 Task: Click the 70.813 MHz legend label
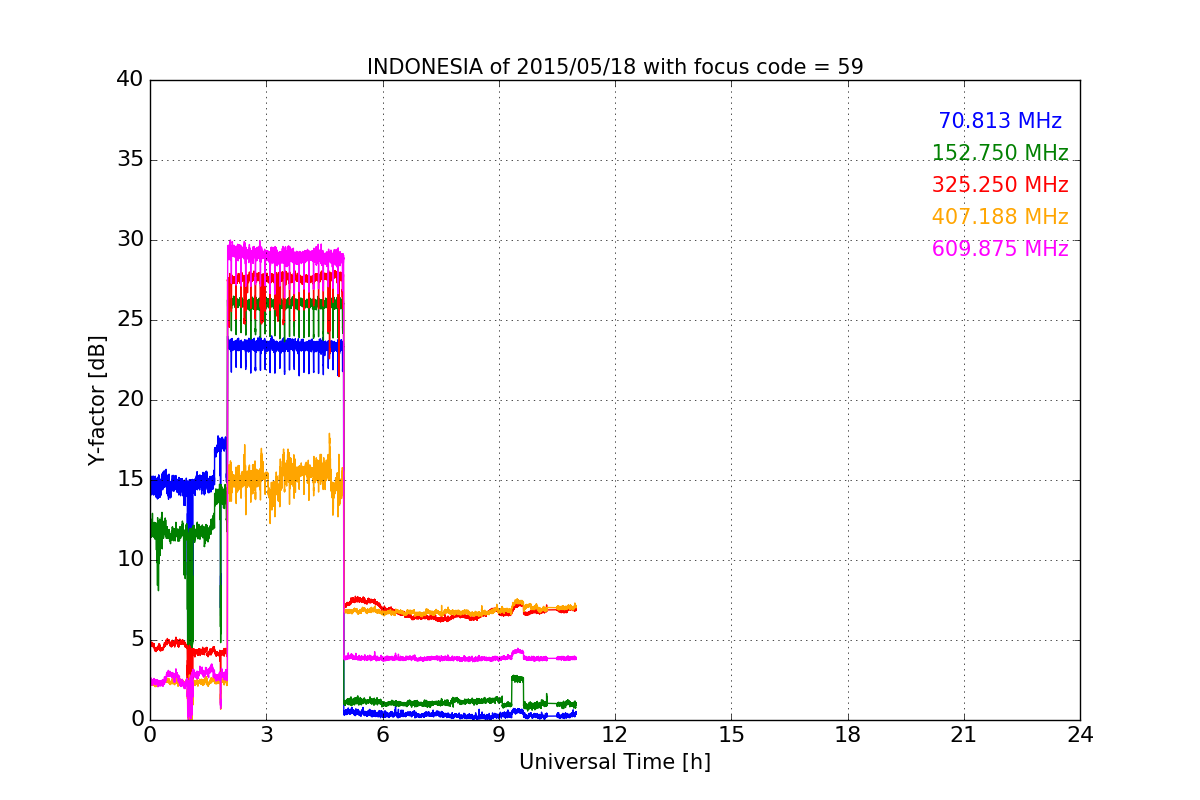1000,121
